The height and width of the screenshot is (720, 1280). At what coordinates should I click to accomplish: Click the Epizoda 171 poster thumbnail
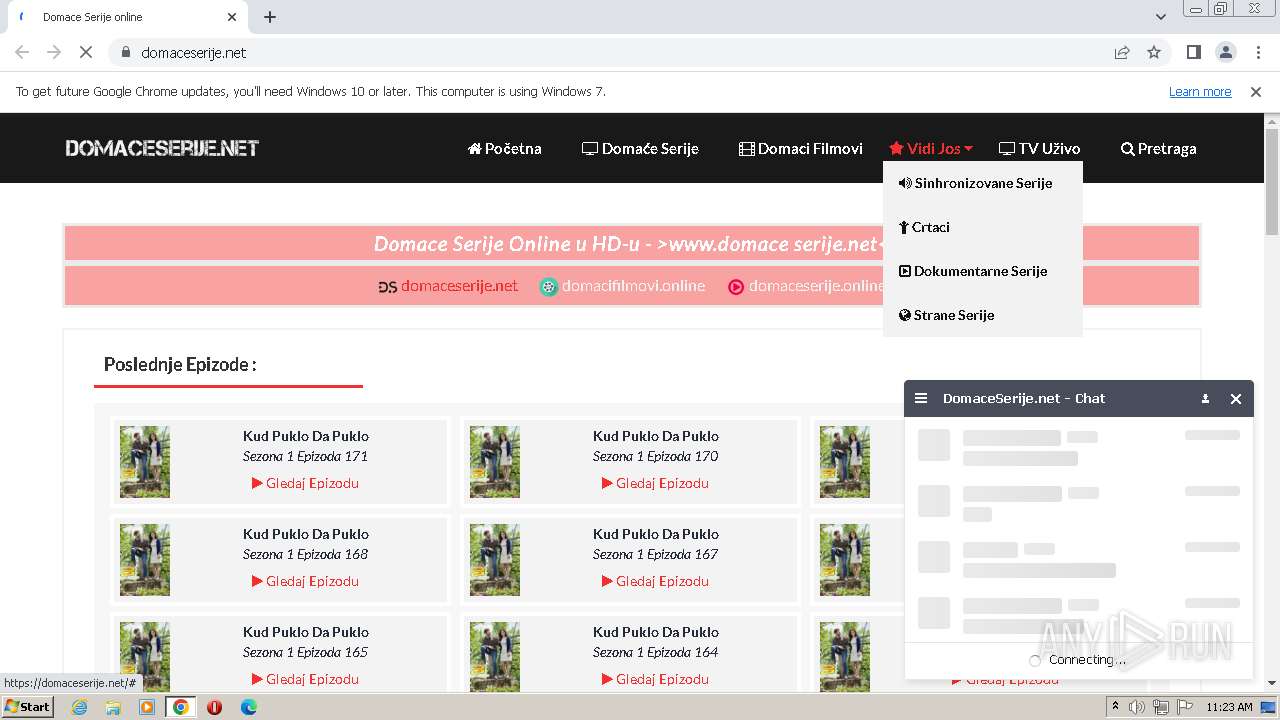[145, 462]
